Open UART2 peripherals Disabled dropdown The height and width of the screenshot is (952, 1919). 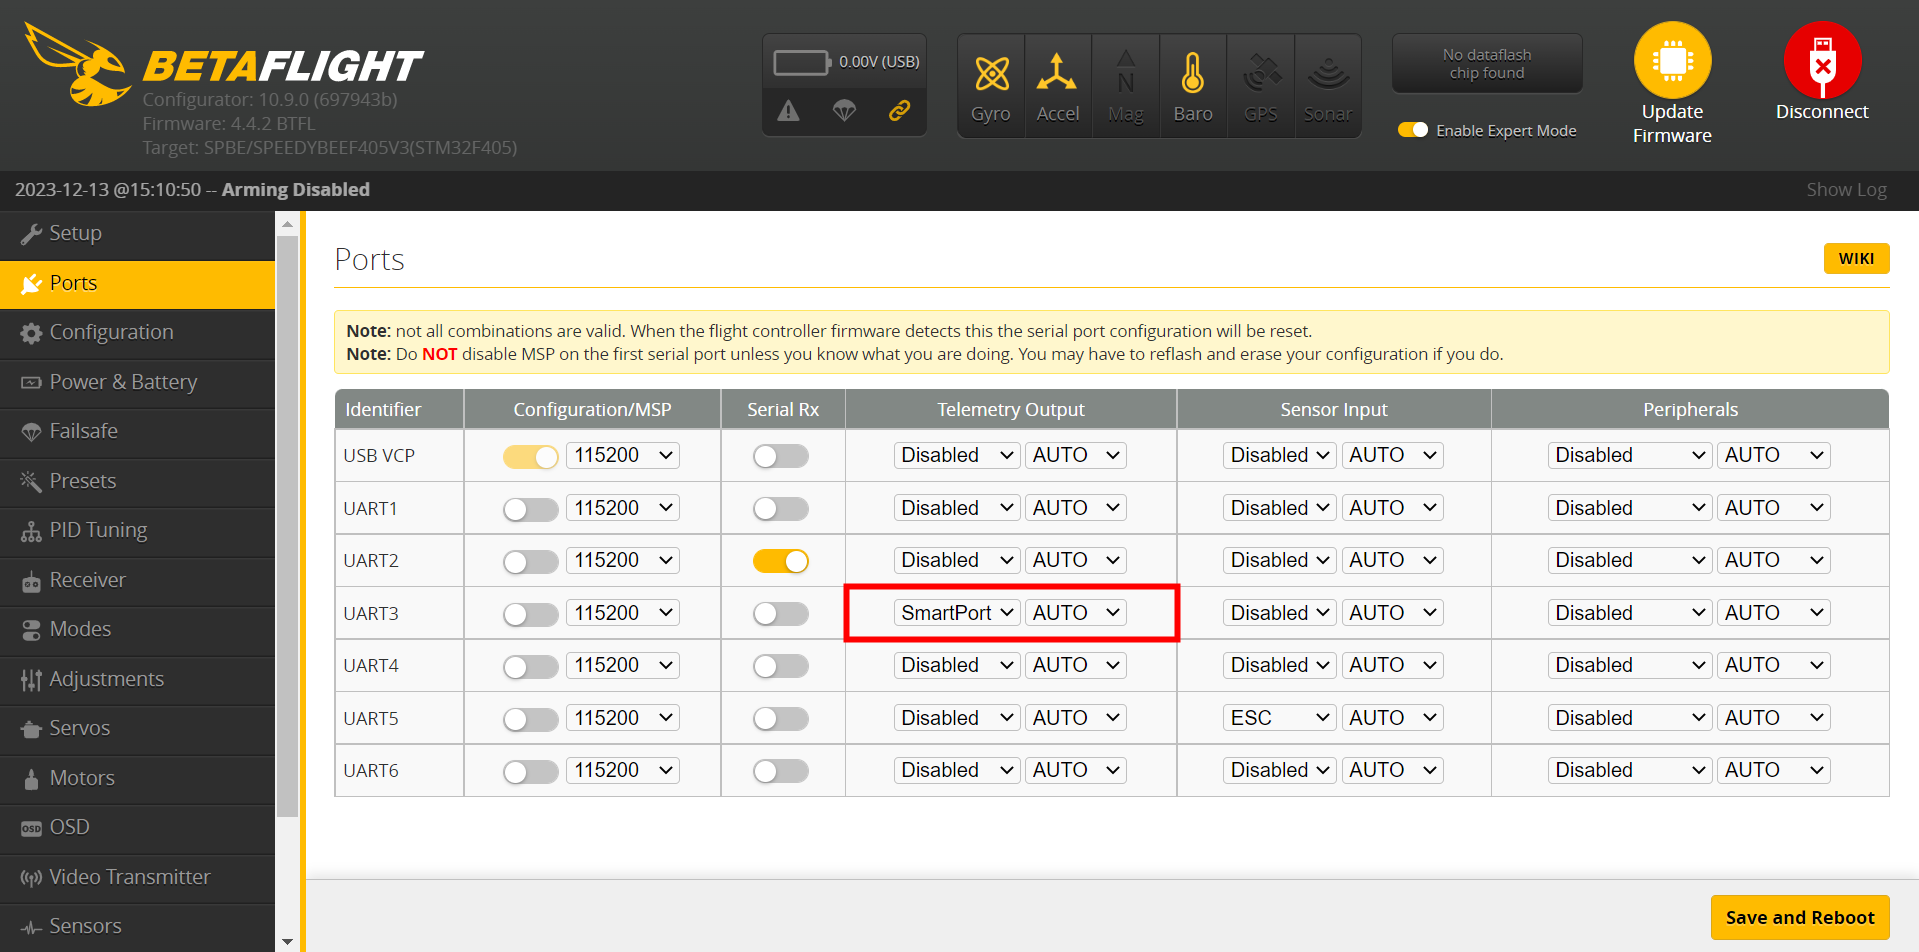click(x=1630, y=560)
